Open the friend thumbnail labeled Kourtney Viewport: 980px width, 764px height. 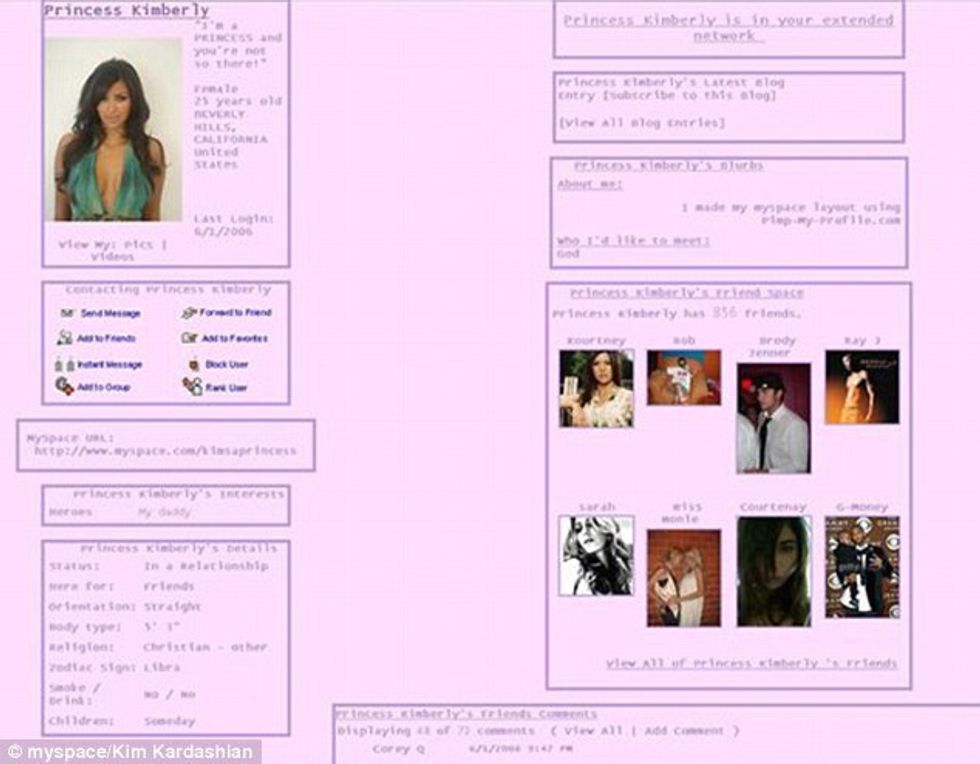pos(596,388)
